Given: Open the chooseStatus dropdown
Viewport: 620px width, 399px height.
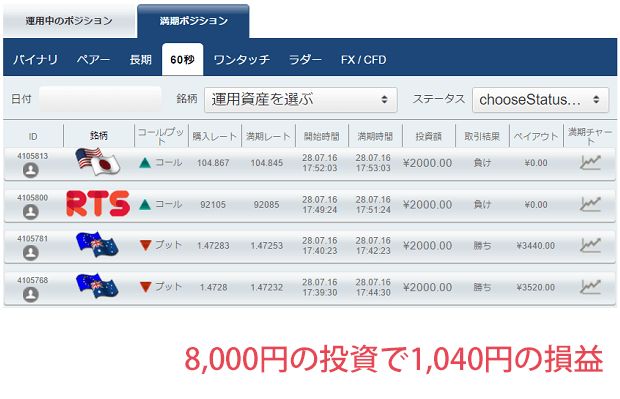Looking at the screenshot, I should [x=541, y=100].
